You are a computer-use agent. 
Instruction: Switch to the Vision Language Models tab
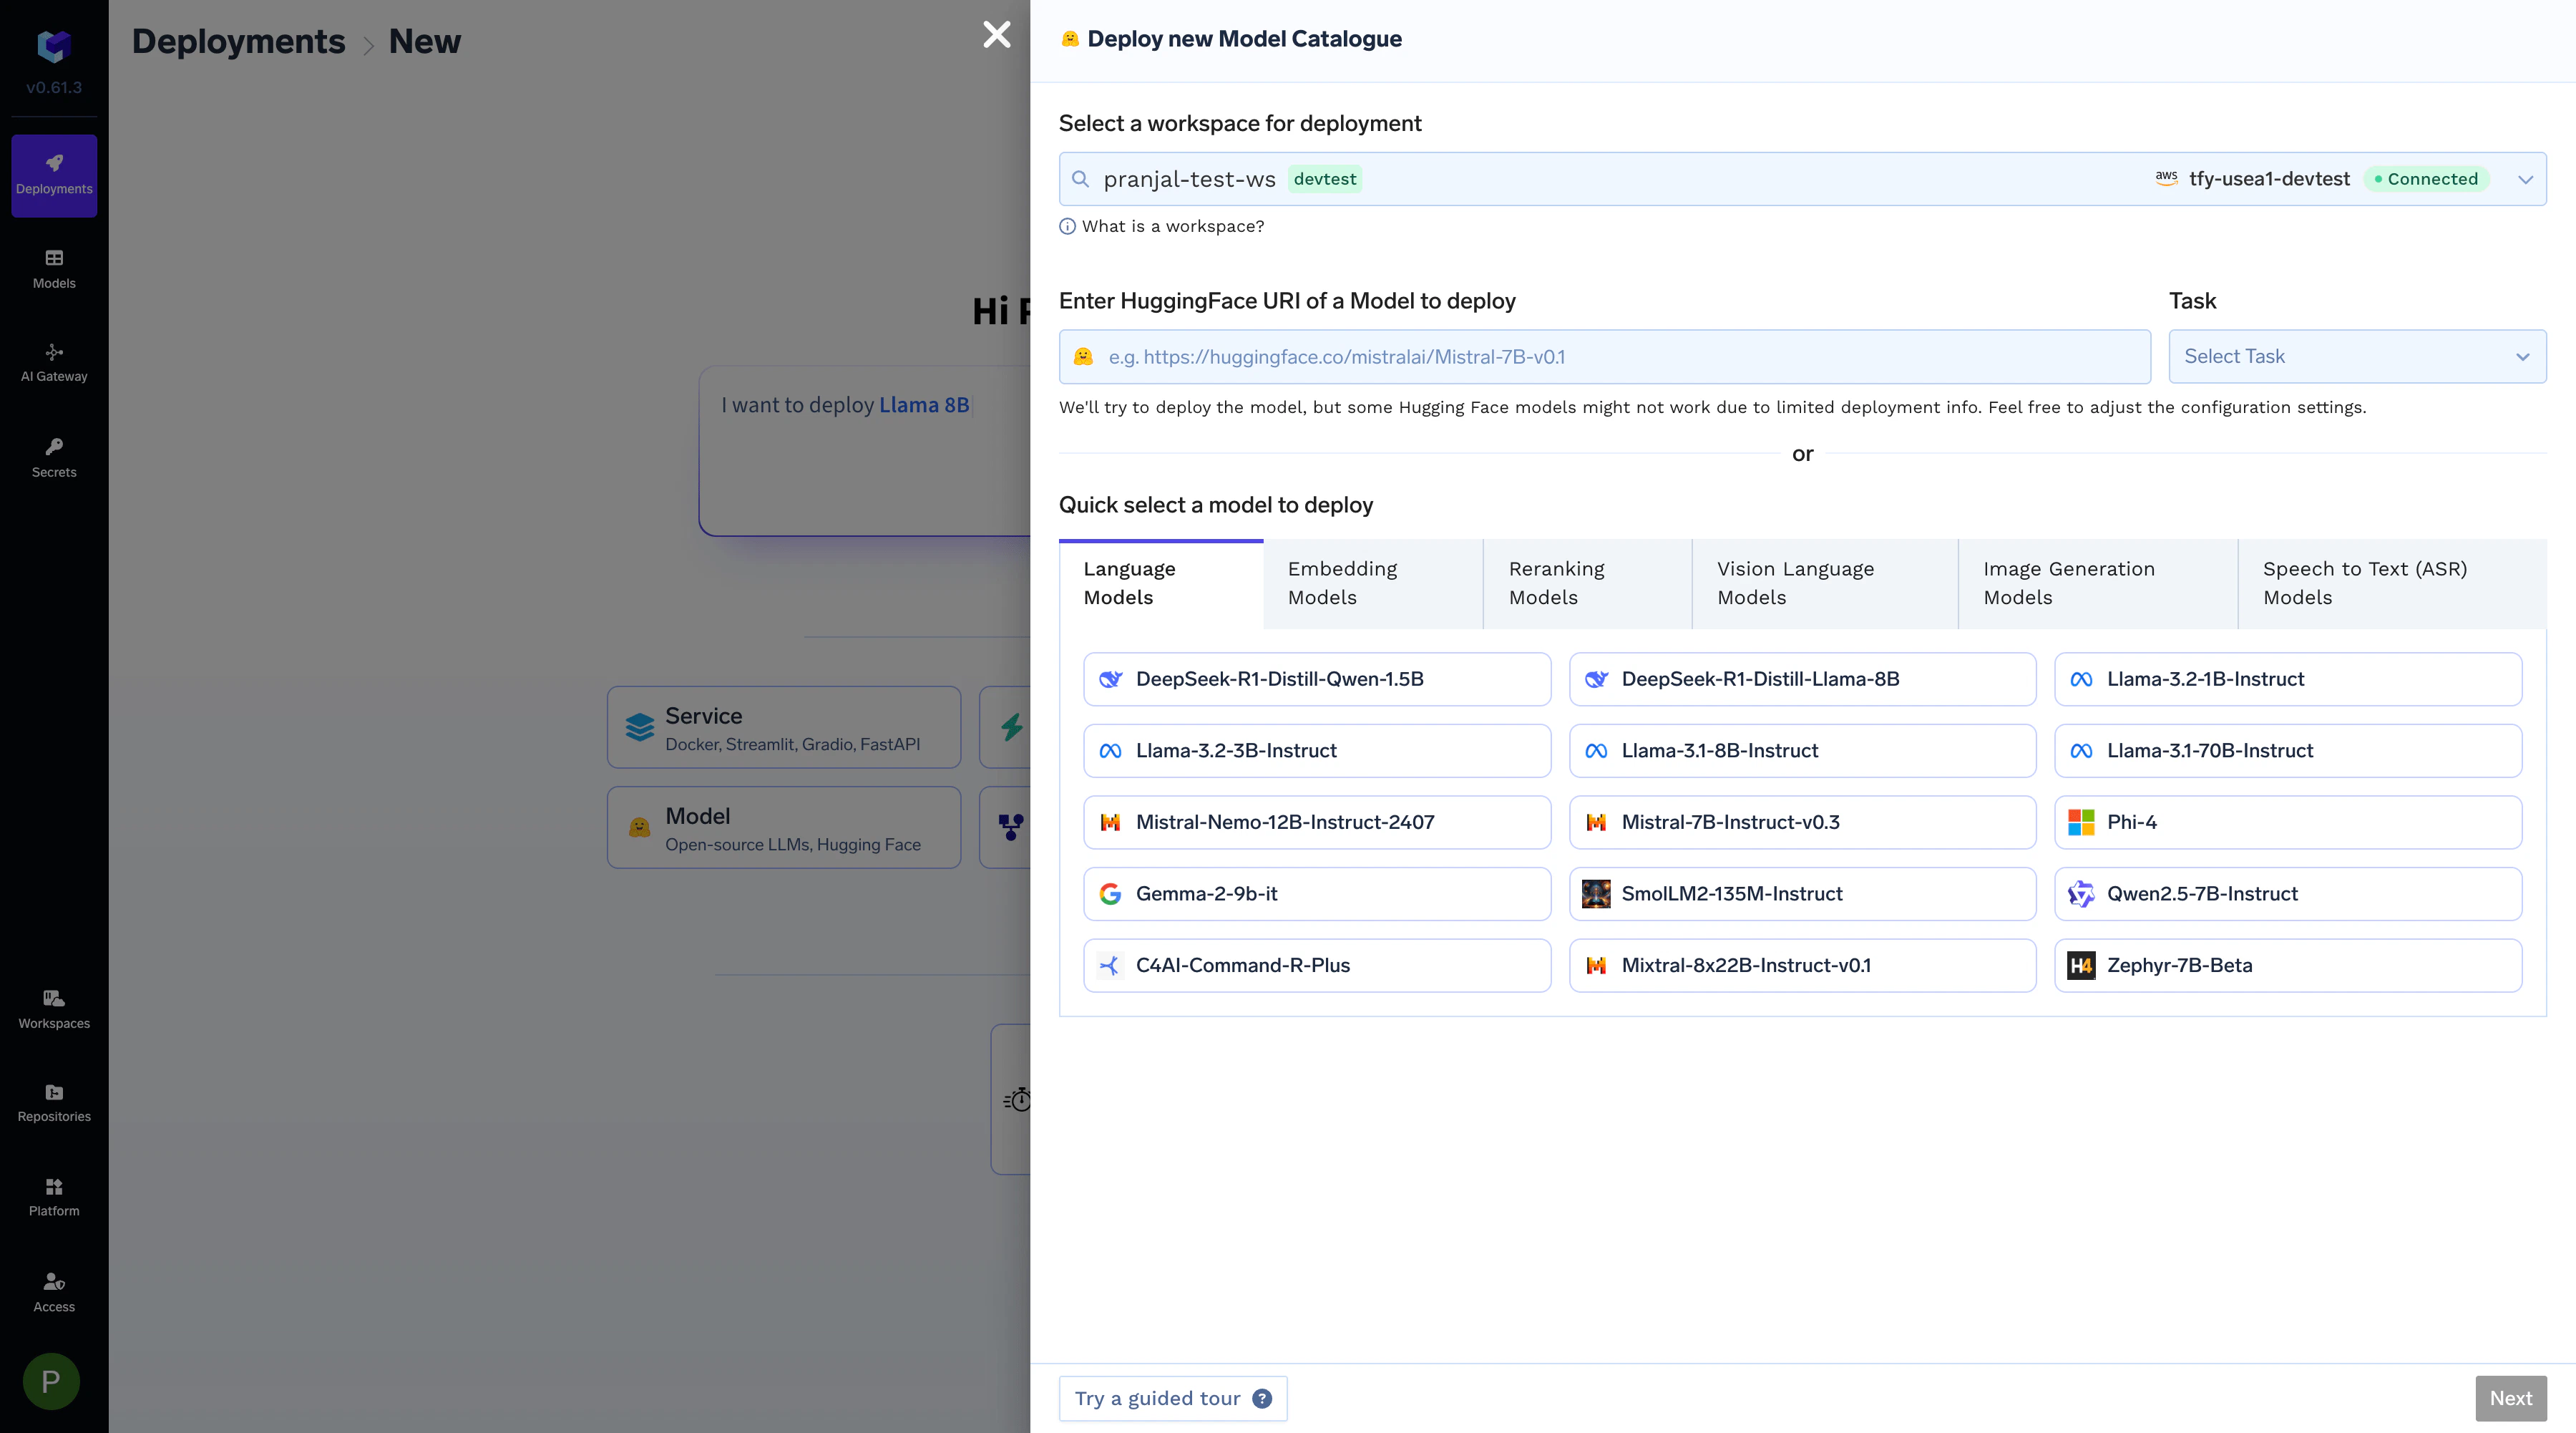(x=1795, y=583)
